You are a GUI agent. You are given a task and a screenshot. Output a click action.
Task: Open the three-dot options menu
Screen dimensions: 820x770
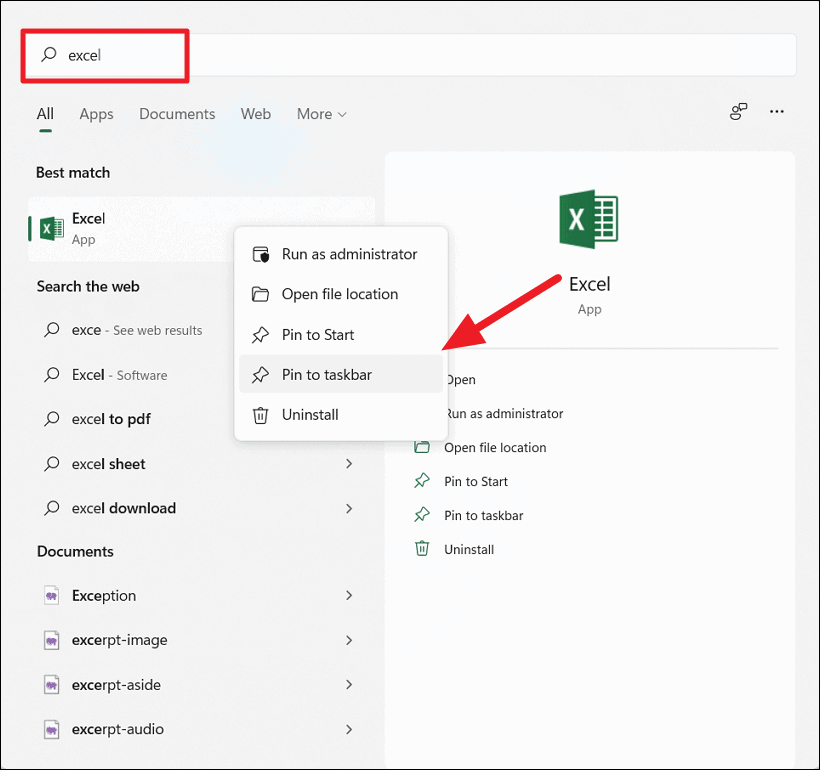click(x=777, y=111)
